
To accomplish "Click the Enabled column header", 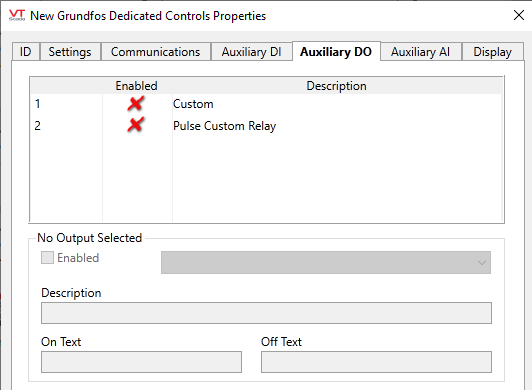I will (x=136, y=86).
